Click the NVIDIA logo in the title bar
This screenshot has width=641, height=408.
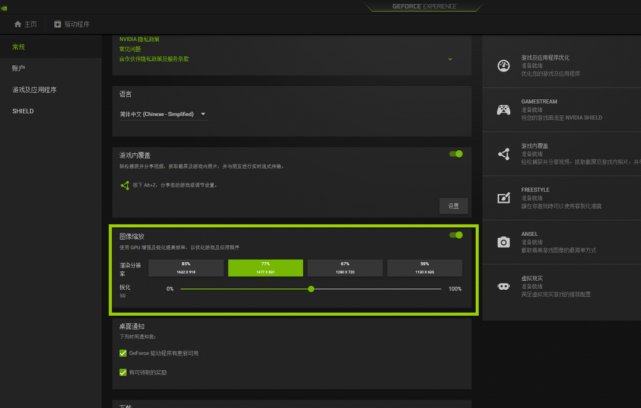(x=4, y=8)
